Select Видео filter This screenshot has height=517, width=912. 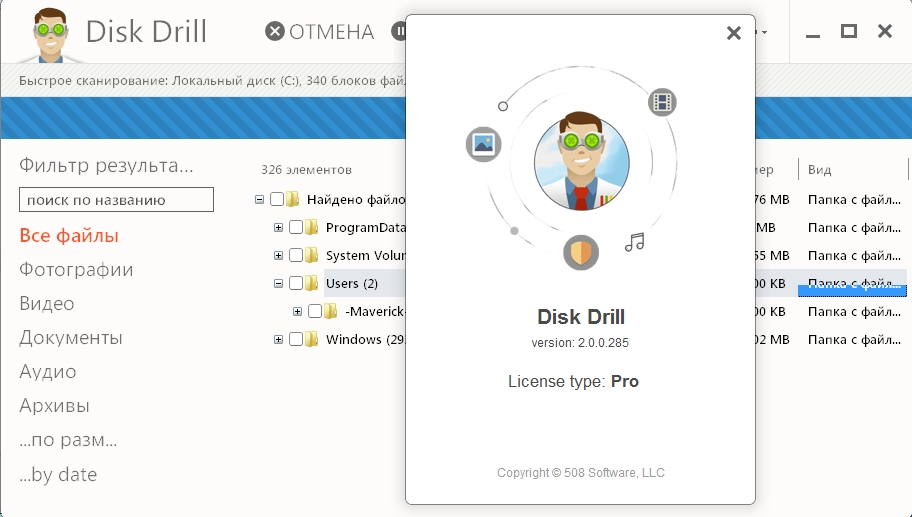click(x=47, y=304)
